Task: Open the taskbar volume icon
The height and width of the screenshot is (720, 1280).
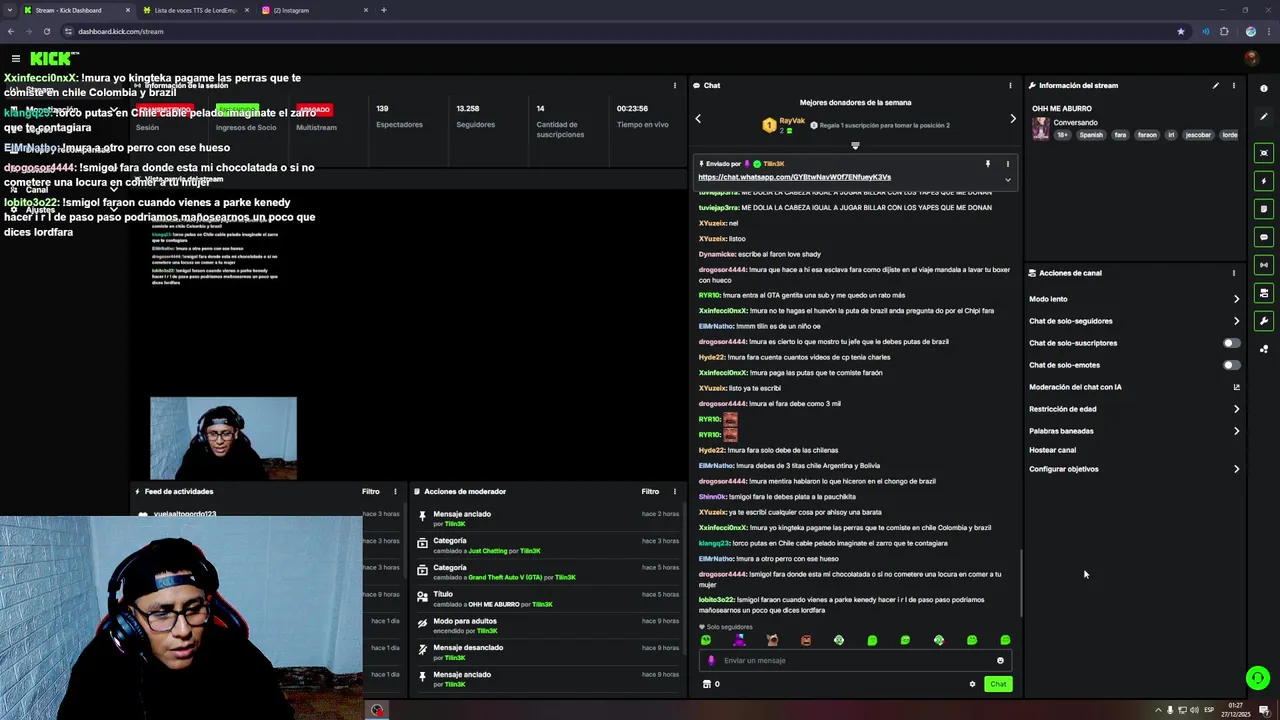Action: click(x=1195, y=710)
